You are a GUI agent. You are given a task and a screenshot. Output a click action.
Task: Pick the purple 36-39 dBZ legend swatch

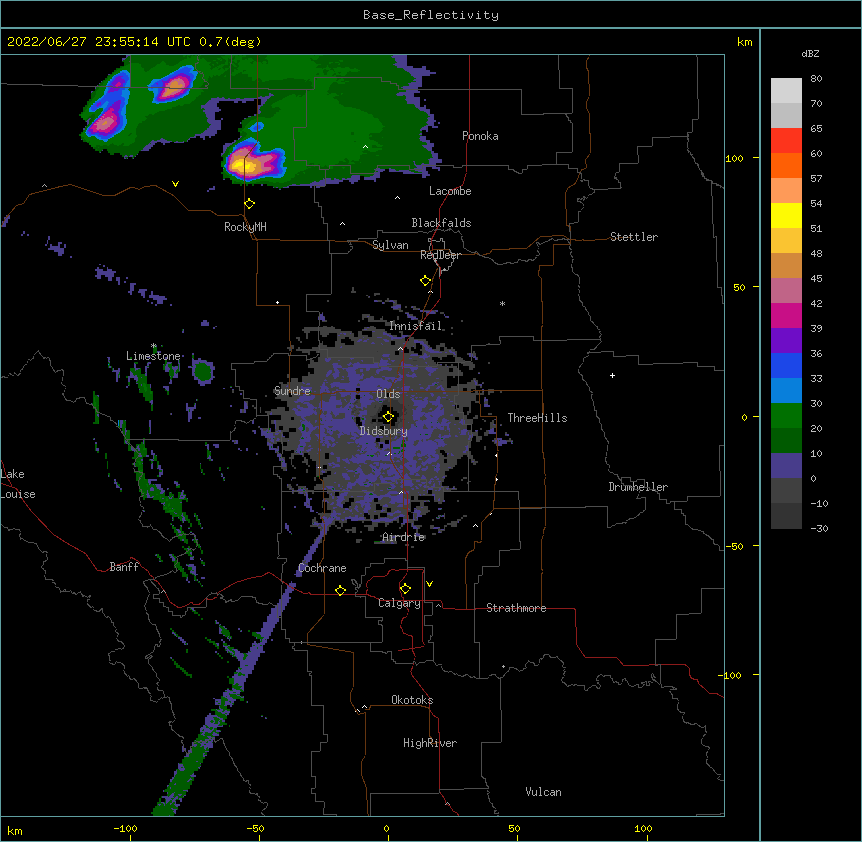click(786, 341)
